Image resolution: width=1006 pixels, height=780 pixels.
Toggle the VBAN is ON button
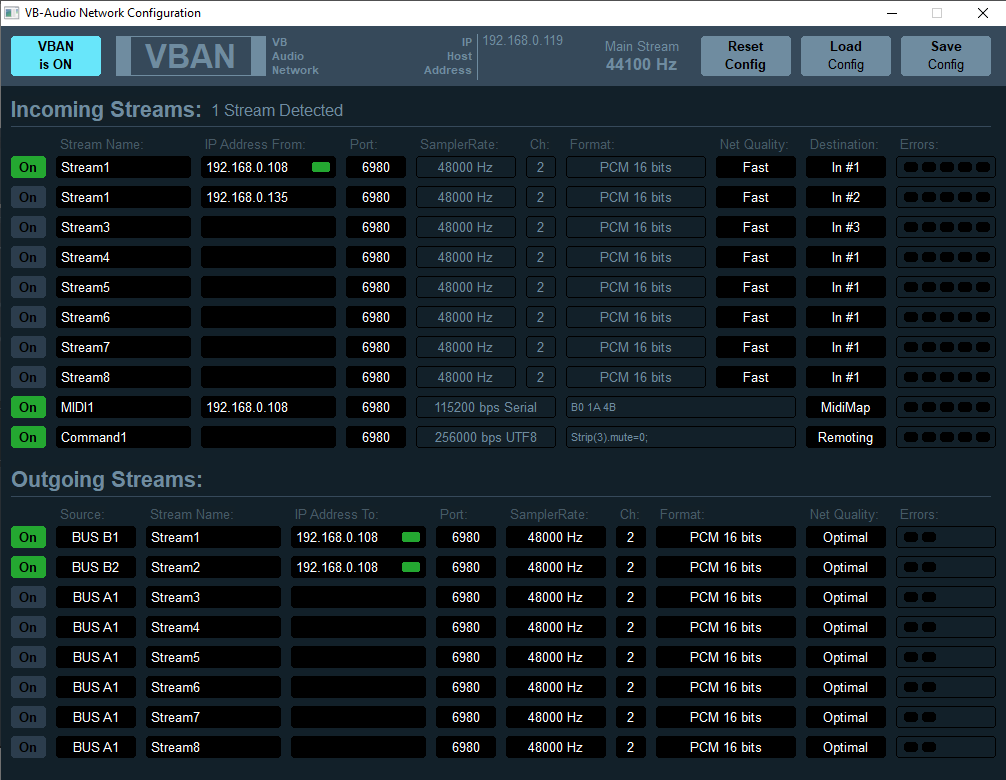coord(56,56)
